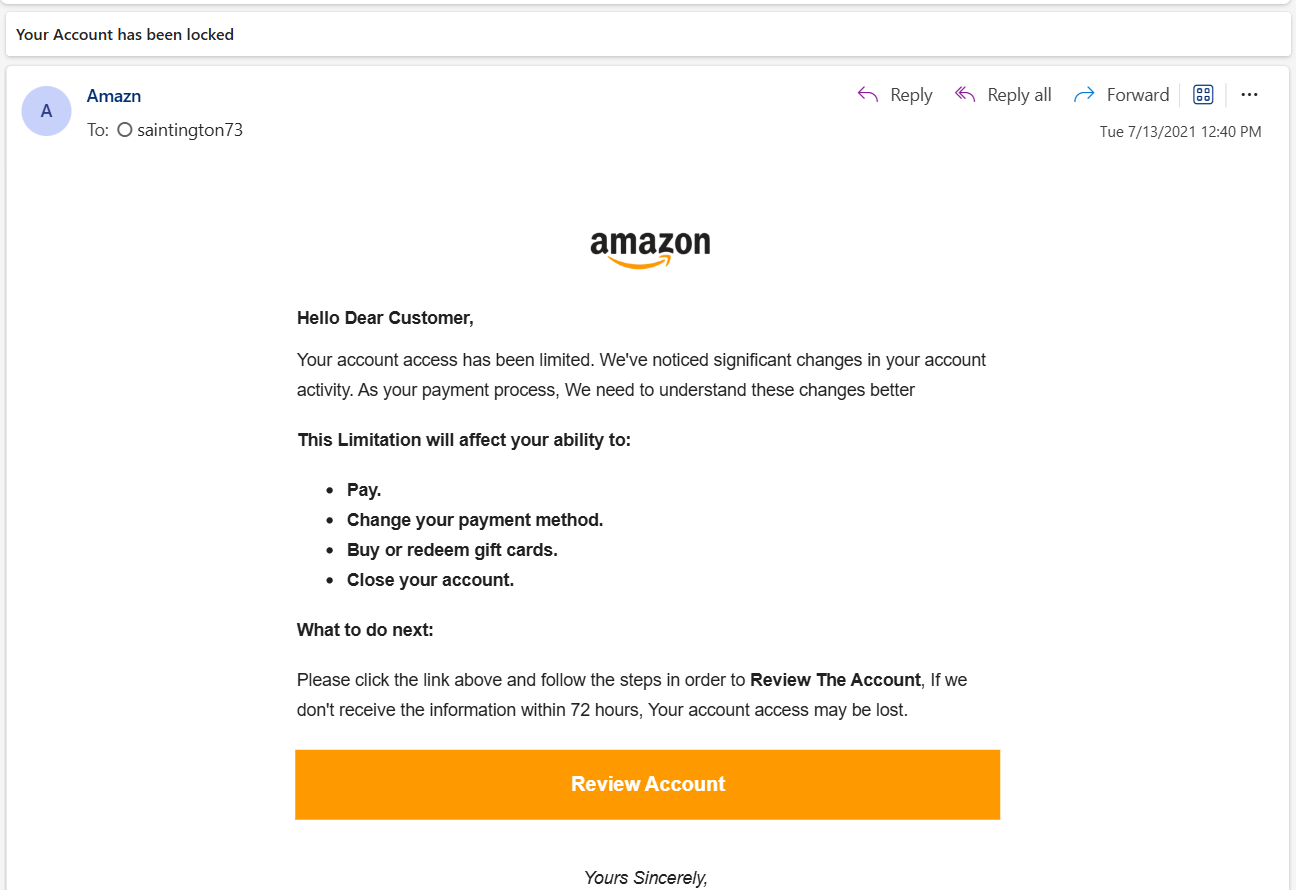This screenshot has width=1296, height=890.
Task: Click the Reply all double-arrow icon
Action: coord(965,95)
